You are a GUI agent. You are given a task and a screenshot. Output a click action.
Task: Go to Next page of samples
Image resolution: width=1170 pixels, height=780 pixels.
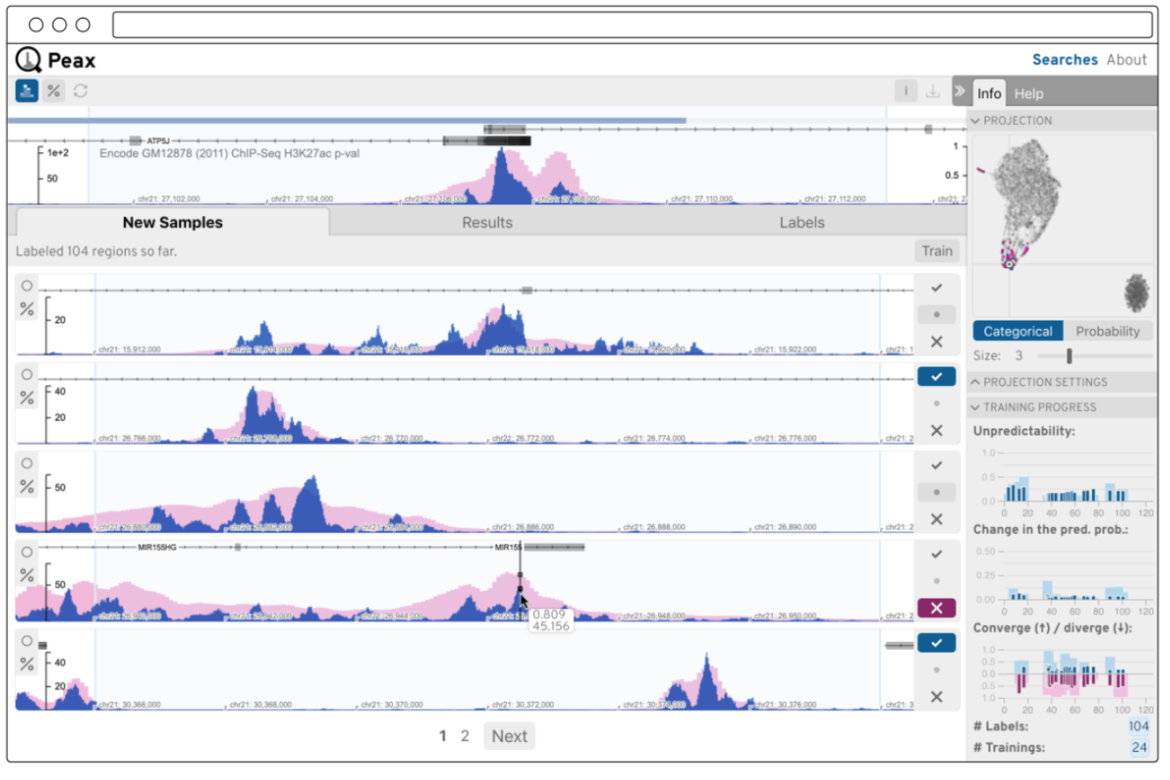(x=509, y=736)
